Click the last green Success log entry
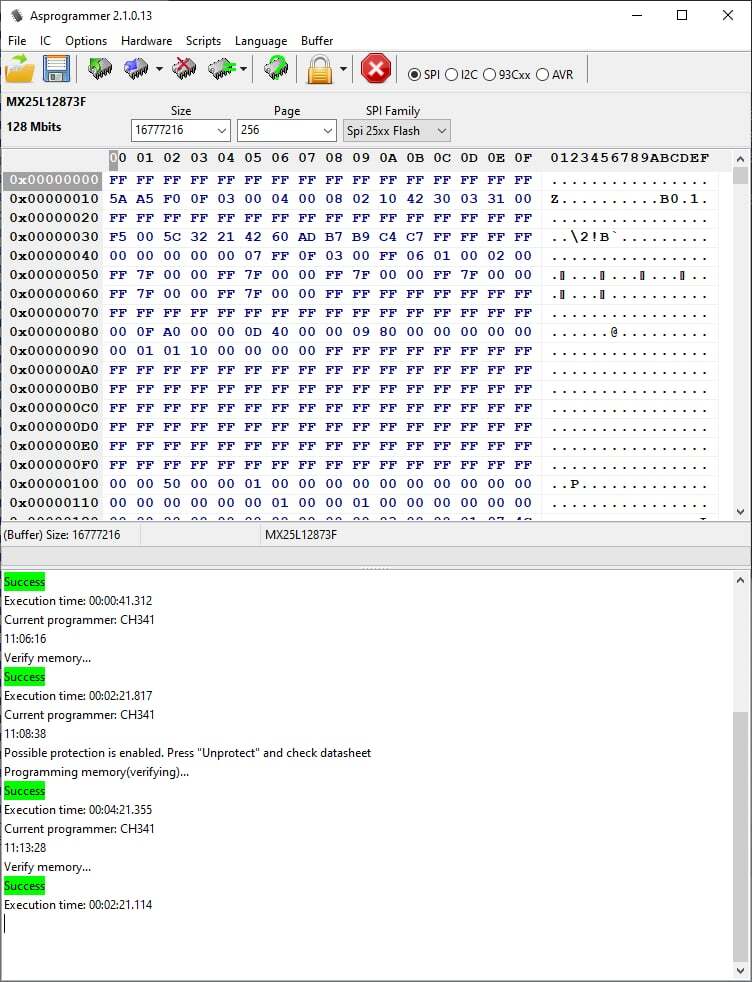Screen dimensions: 752x982 tap(24, 886)
